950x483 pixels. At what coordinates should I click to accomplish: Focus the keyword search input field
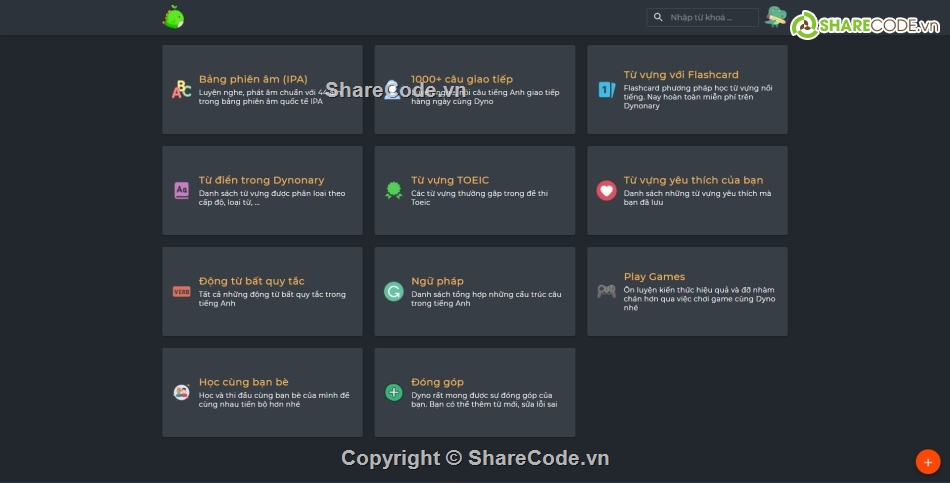(712, 17)
